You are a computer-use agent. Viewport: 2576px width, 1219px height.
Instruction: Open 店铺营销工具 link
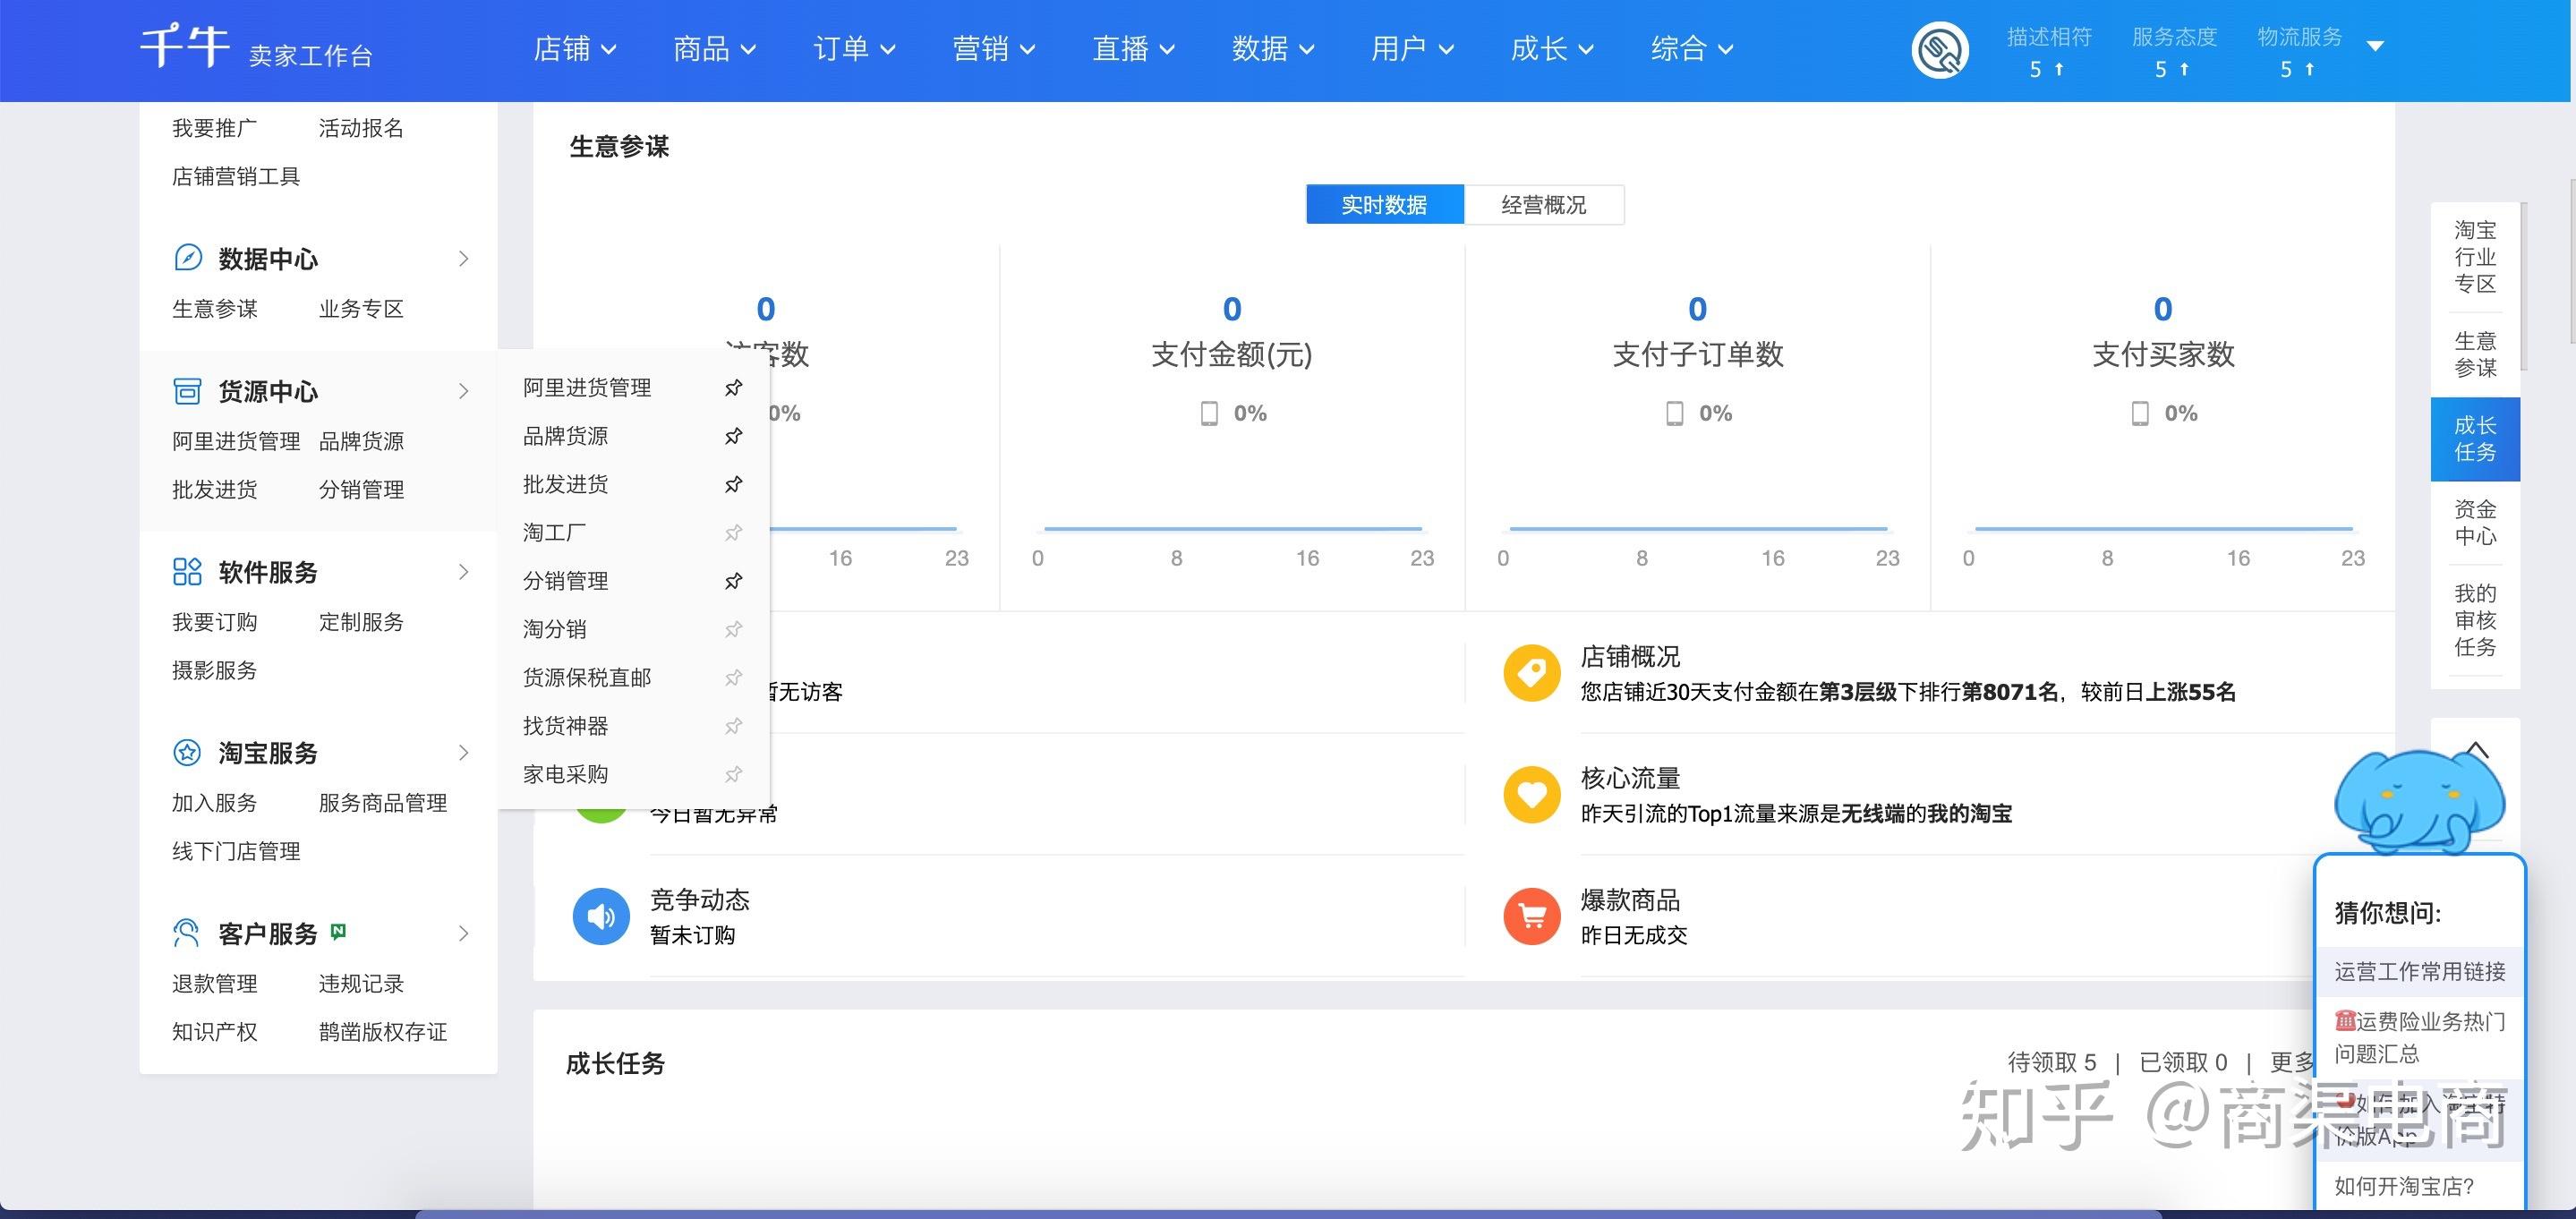coord(236,177)
